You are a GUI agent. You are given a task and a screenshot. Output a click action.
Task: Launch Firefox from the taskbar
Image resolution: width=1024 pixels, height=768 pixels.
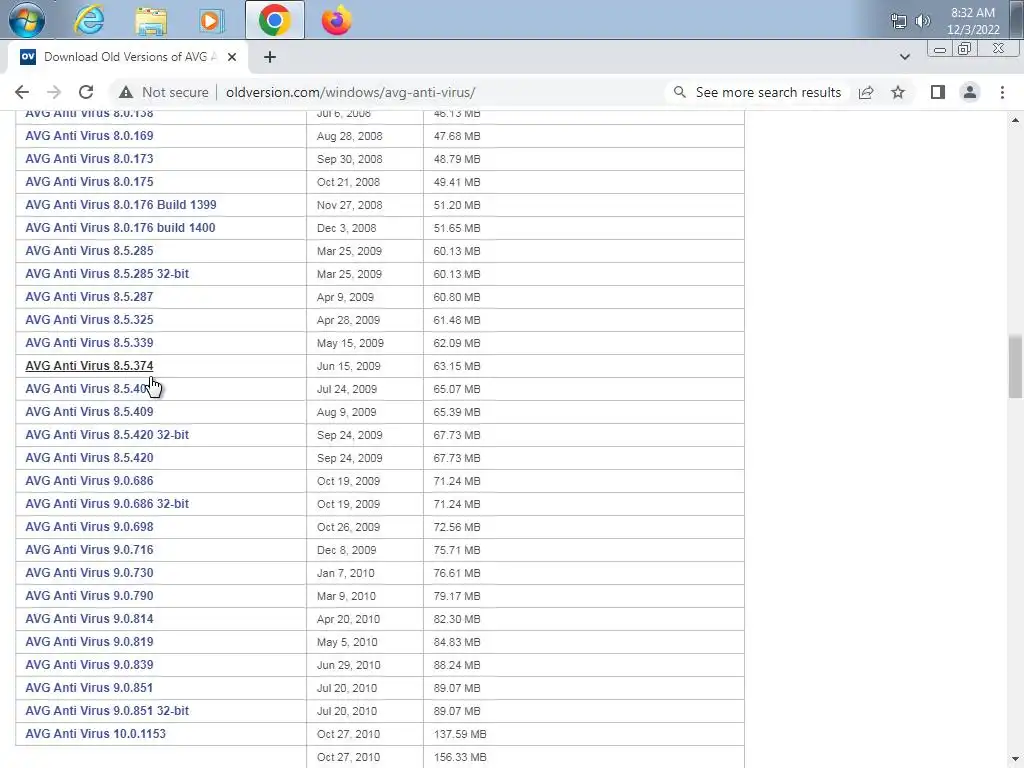(336, 20)
